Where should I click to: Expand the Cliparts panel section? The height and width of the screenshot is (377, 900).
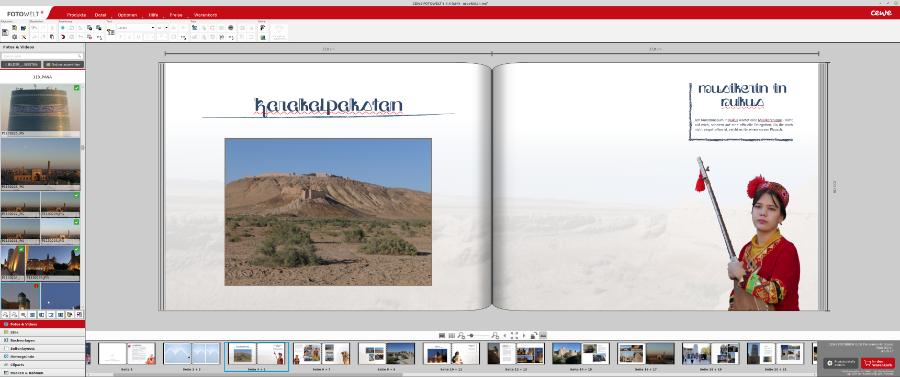(42, 364)
